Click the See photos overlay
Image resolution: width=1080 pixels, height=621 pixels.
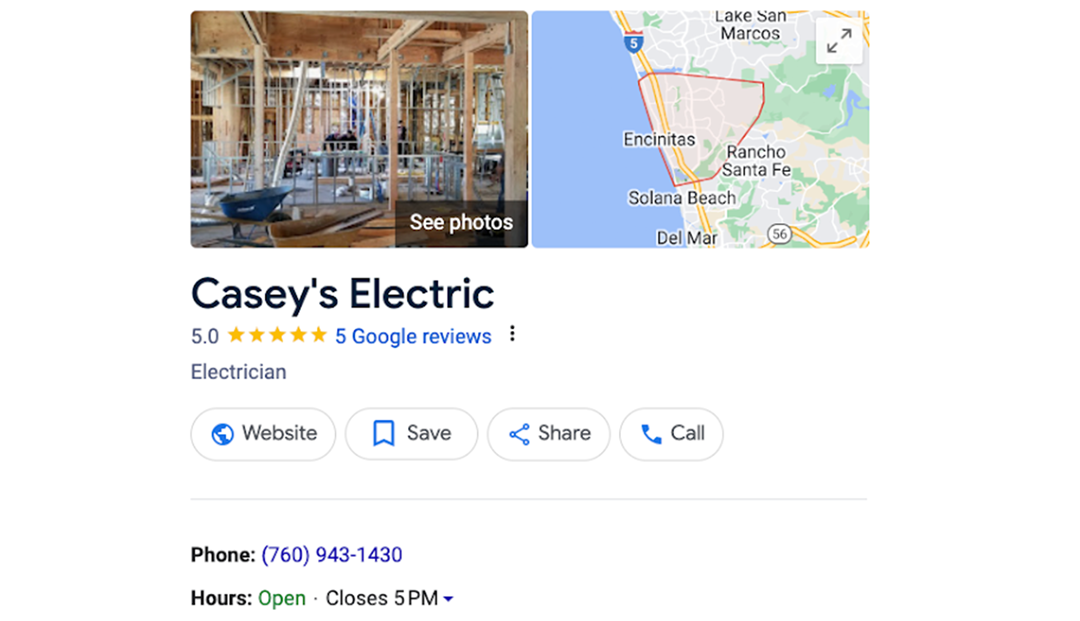click(461, 223)
